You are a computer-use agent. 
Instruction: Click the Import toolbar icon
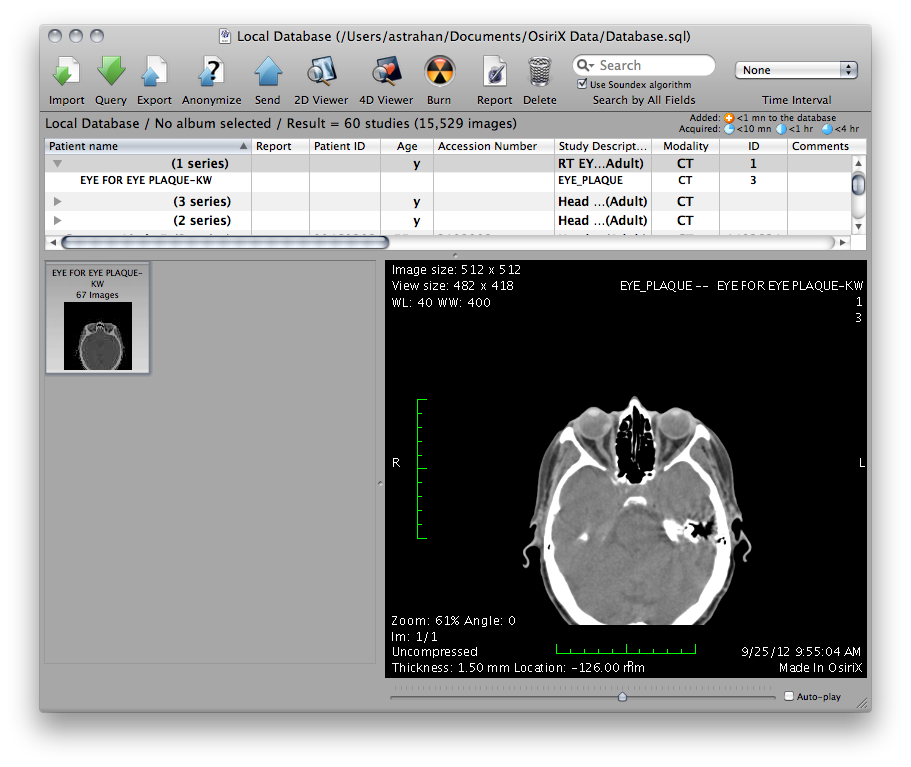(x=66, y=72)
